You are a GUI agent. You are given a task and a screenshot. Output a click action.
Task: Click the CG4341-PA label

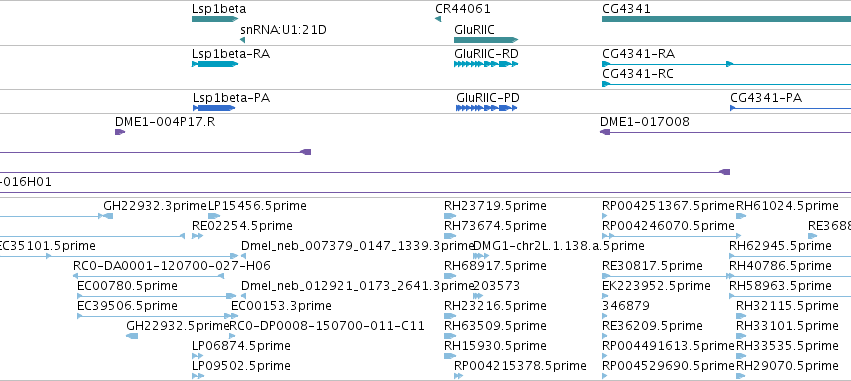coord(766,98)
